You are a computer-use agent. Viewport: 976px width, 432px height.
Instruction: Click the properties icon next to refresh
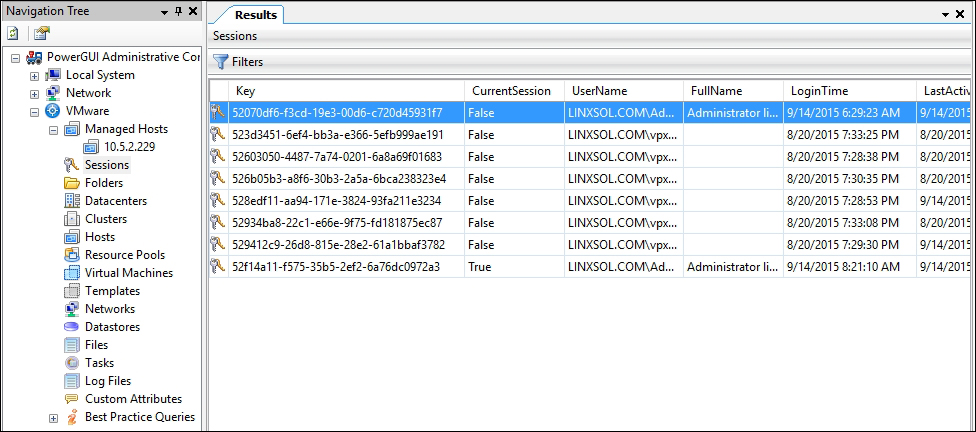point(42,34)
